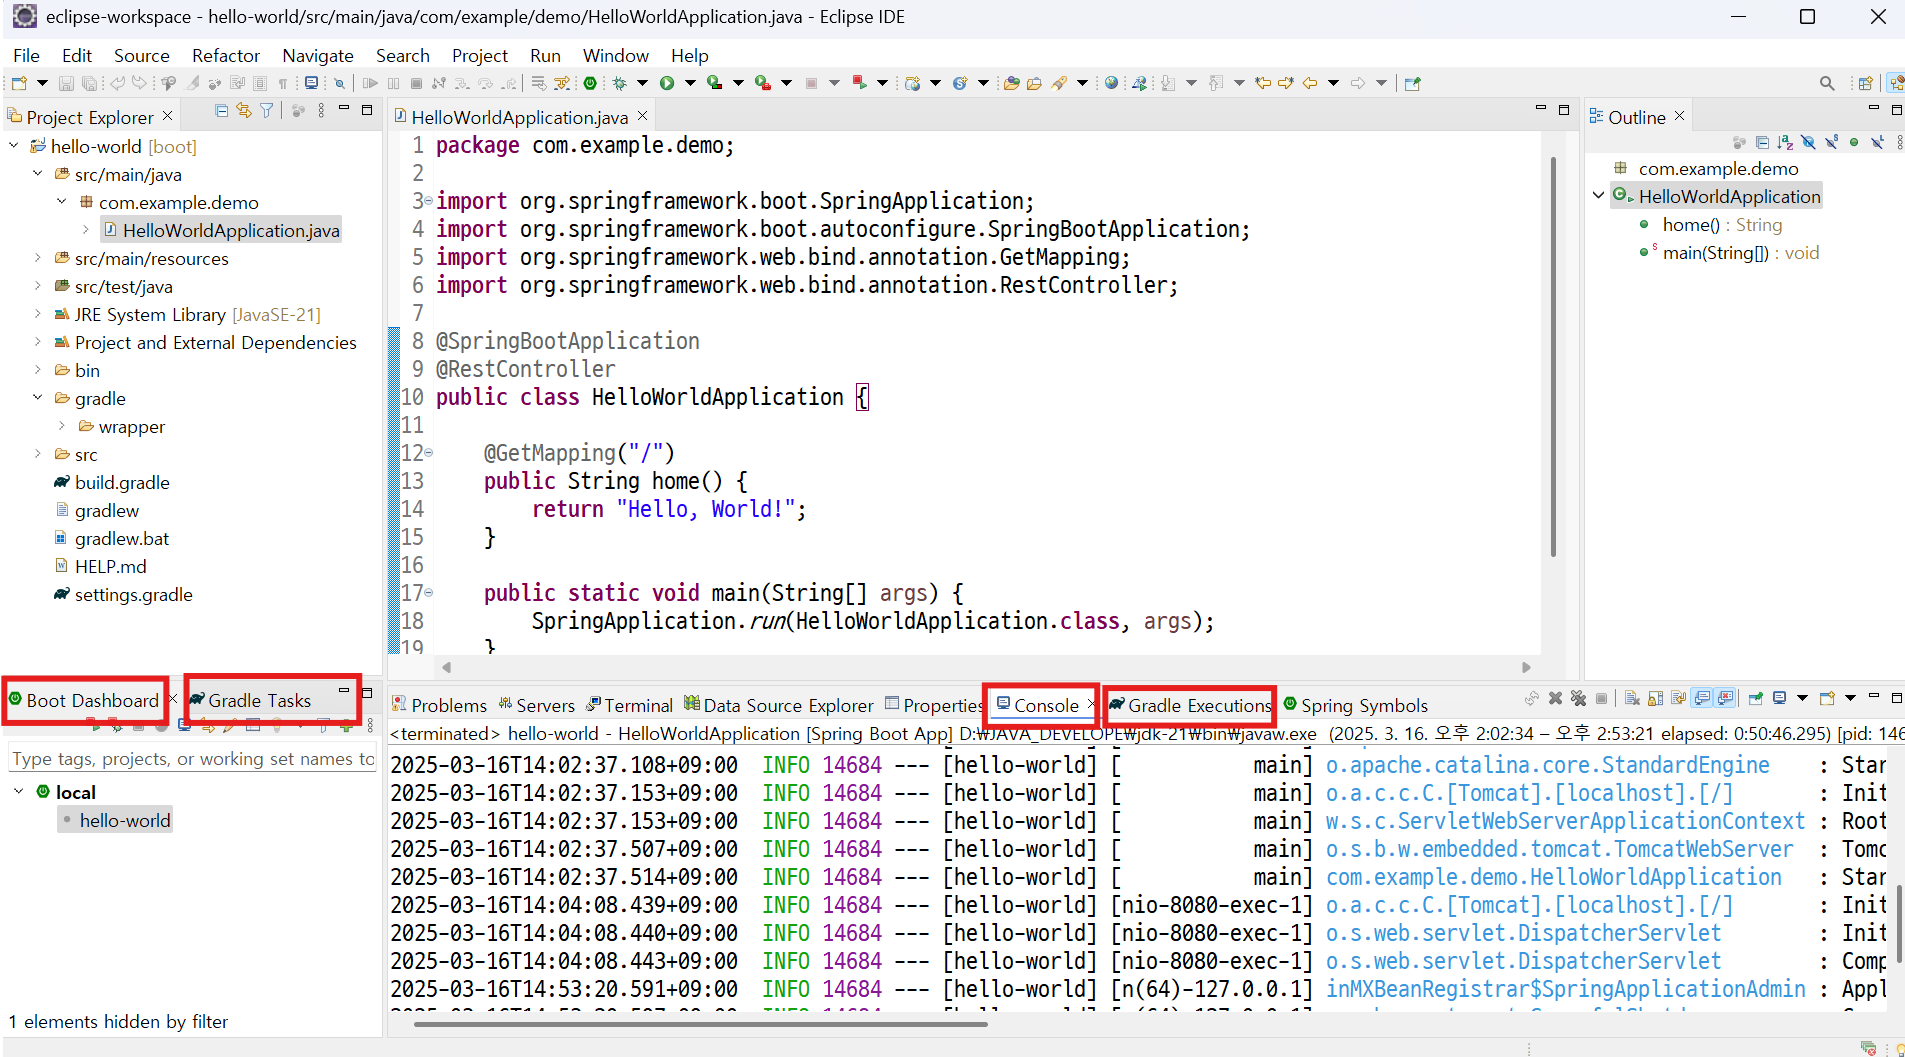Click the Run Coverage icon in toolbar
Screen dimensions: 1905x1057
(714, 83)
